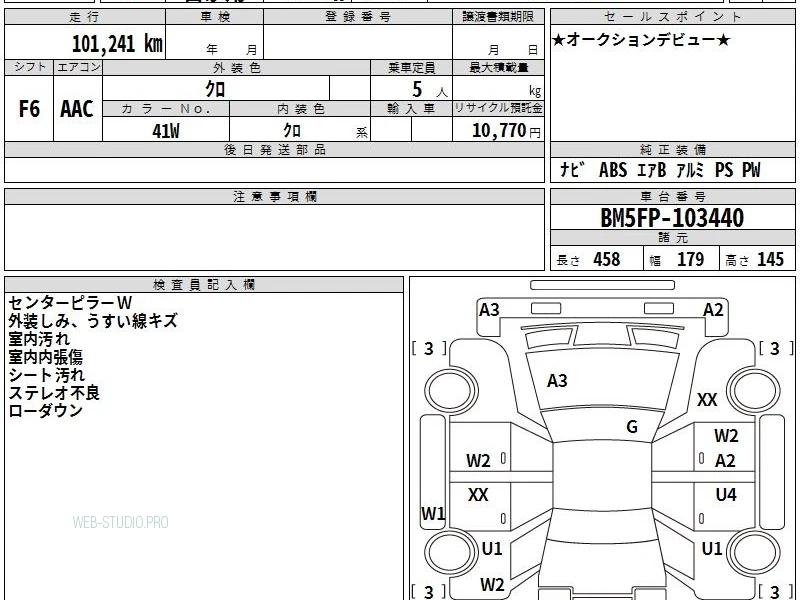Click the XX mark on the rear door
Screen dimensions: 800x600
coord(478,494)
